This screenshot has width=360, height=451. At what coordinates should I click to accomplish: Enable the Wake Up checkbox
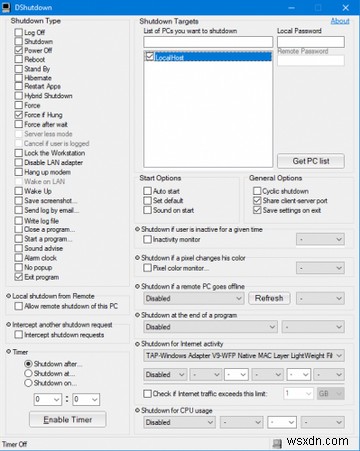pyautogui.click(x=19, y=191)
